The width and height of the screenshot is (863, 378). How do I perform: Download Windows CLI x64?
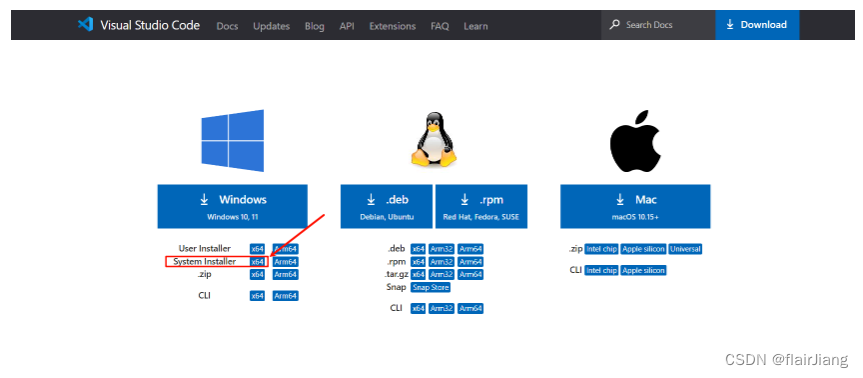point(257,296)
